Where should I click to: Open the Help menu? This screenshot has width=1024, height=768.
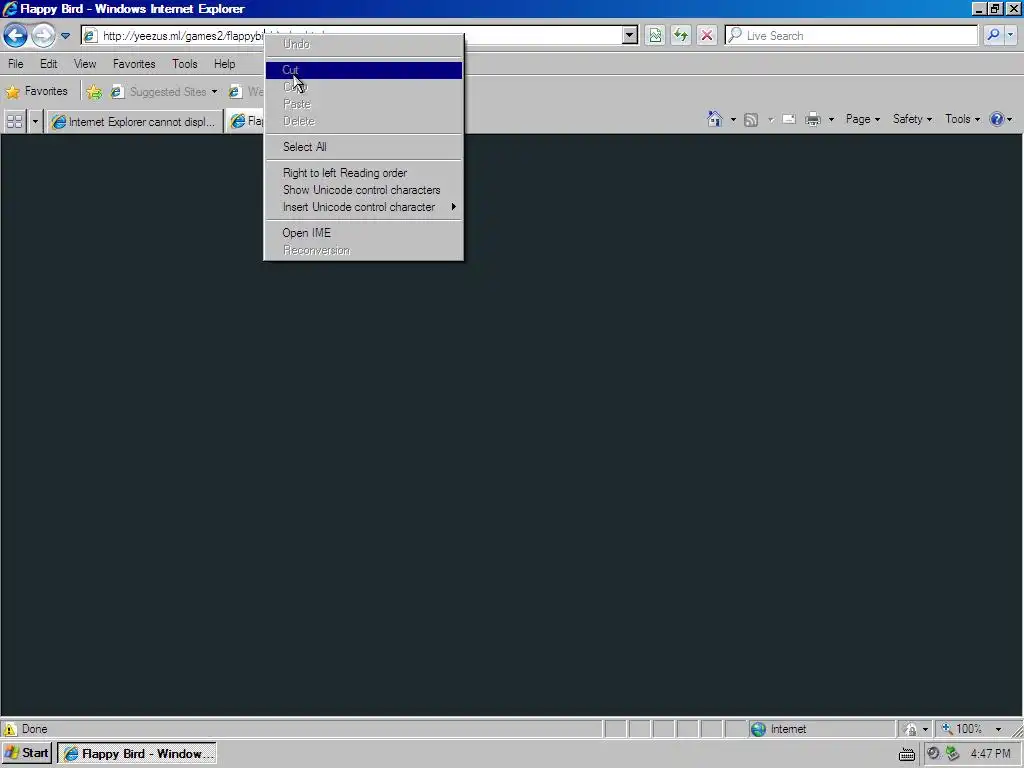tap(225, 64)
